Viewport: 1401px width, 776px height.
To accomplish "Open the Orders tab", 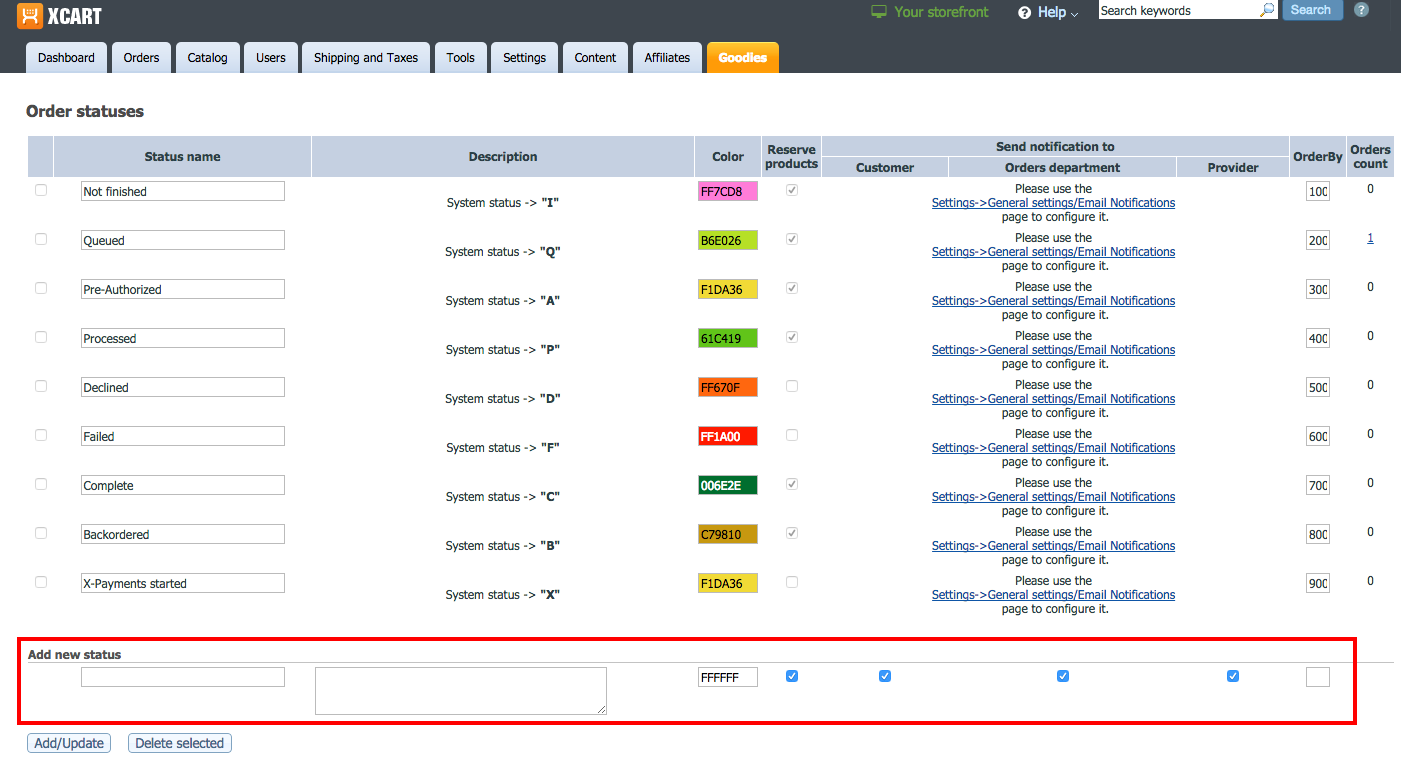I will coord(141,58).
